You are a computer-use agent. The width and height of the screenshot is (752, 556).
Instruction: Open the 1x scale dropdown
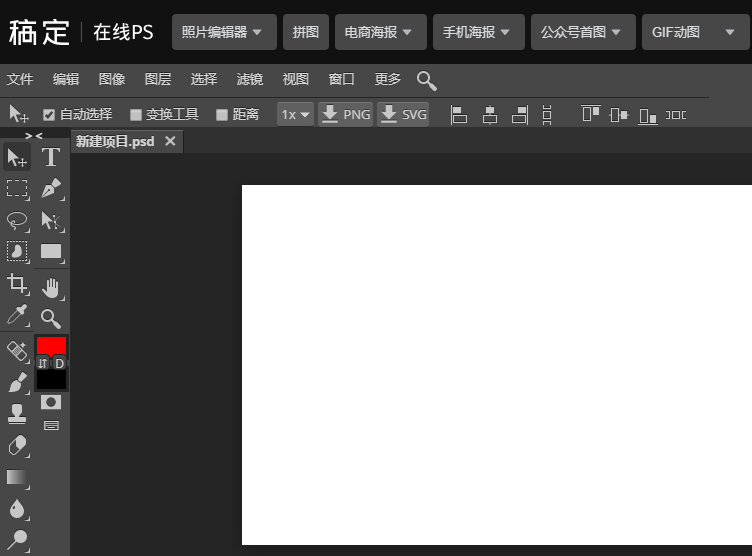click(295, 115)
